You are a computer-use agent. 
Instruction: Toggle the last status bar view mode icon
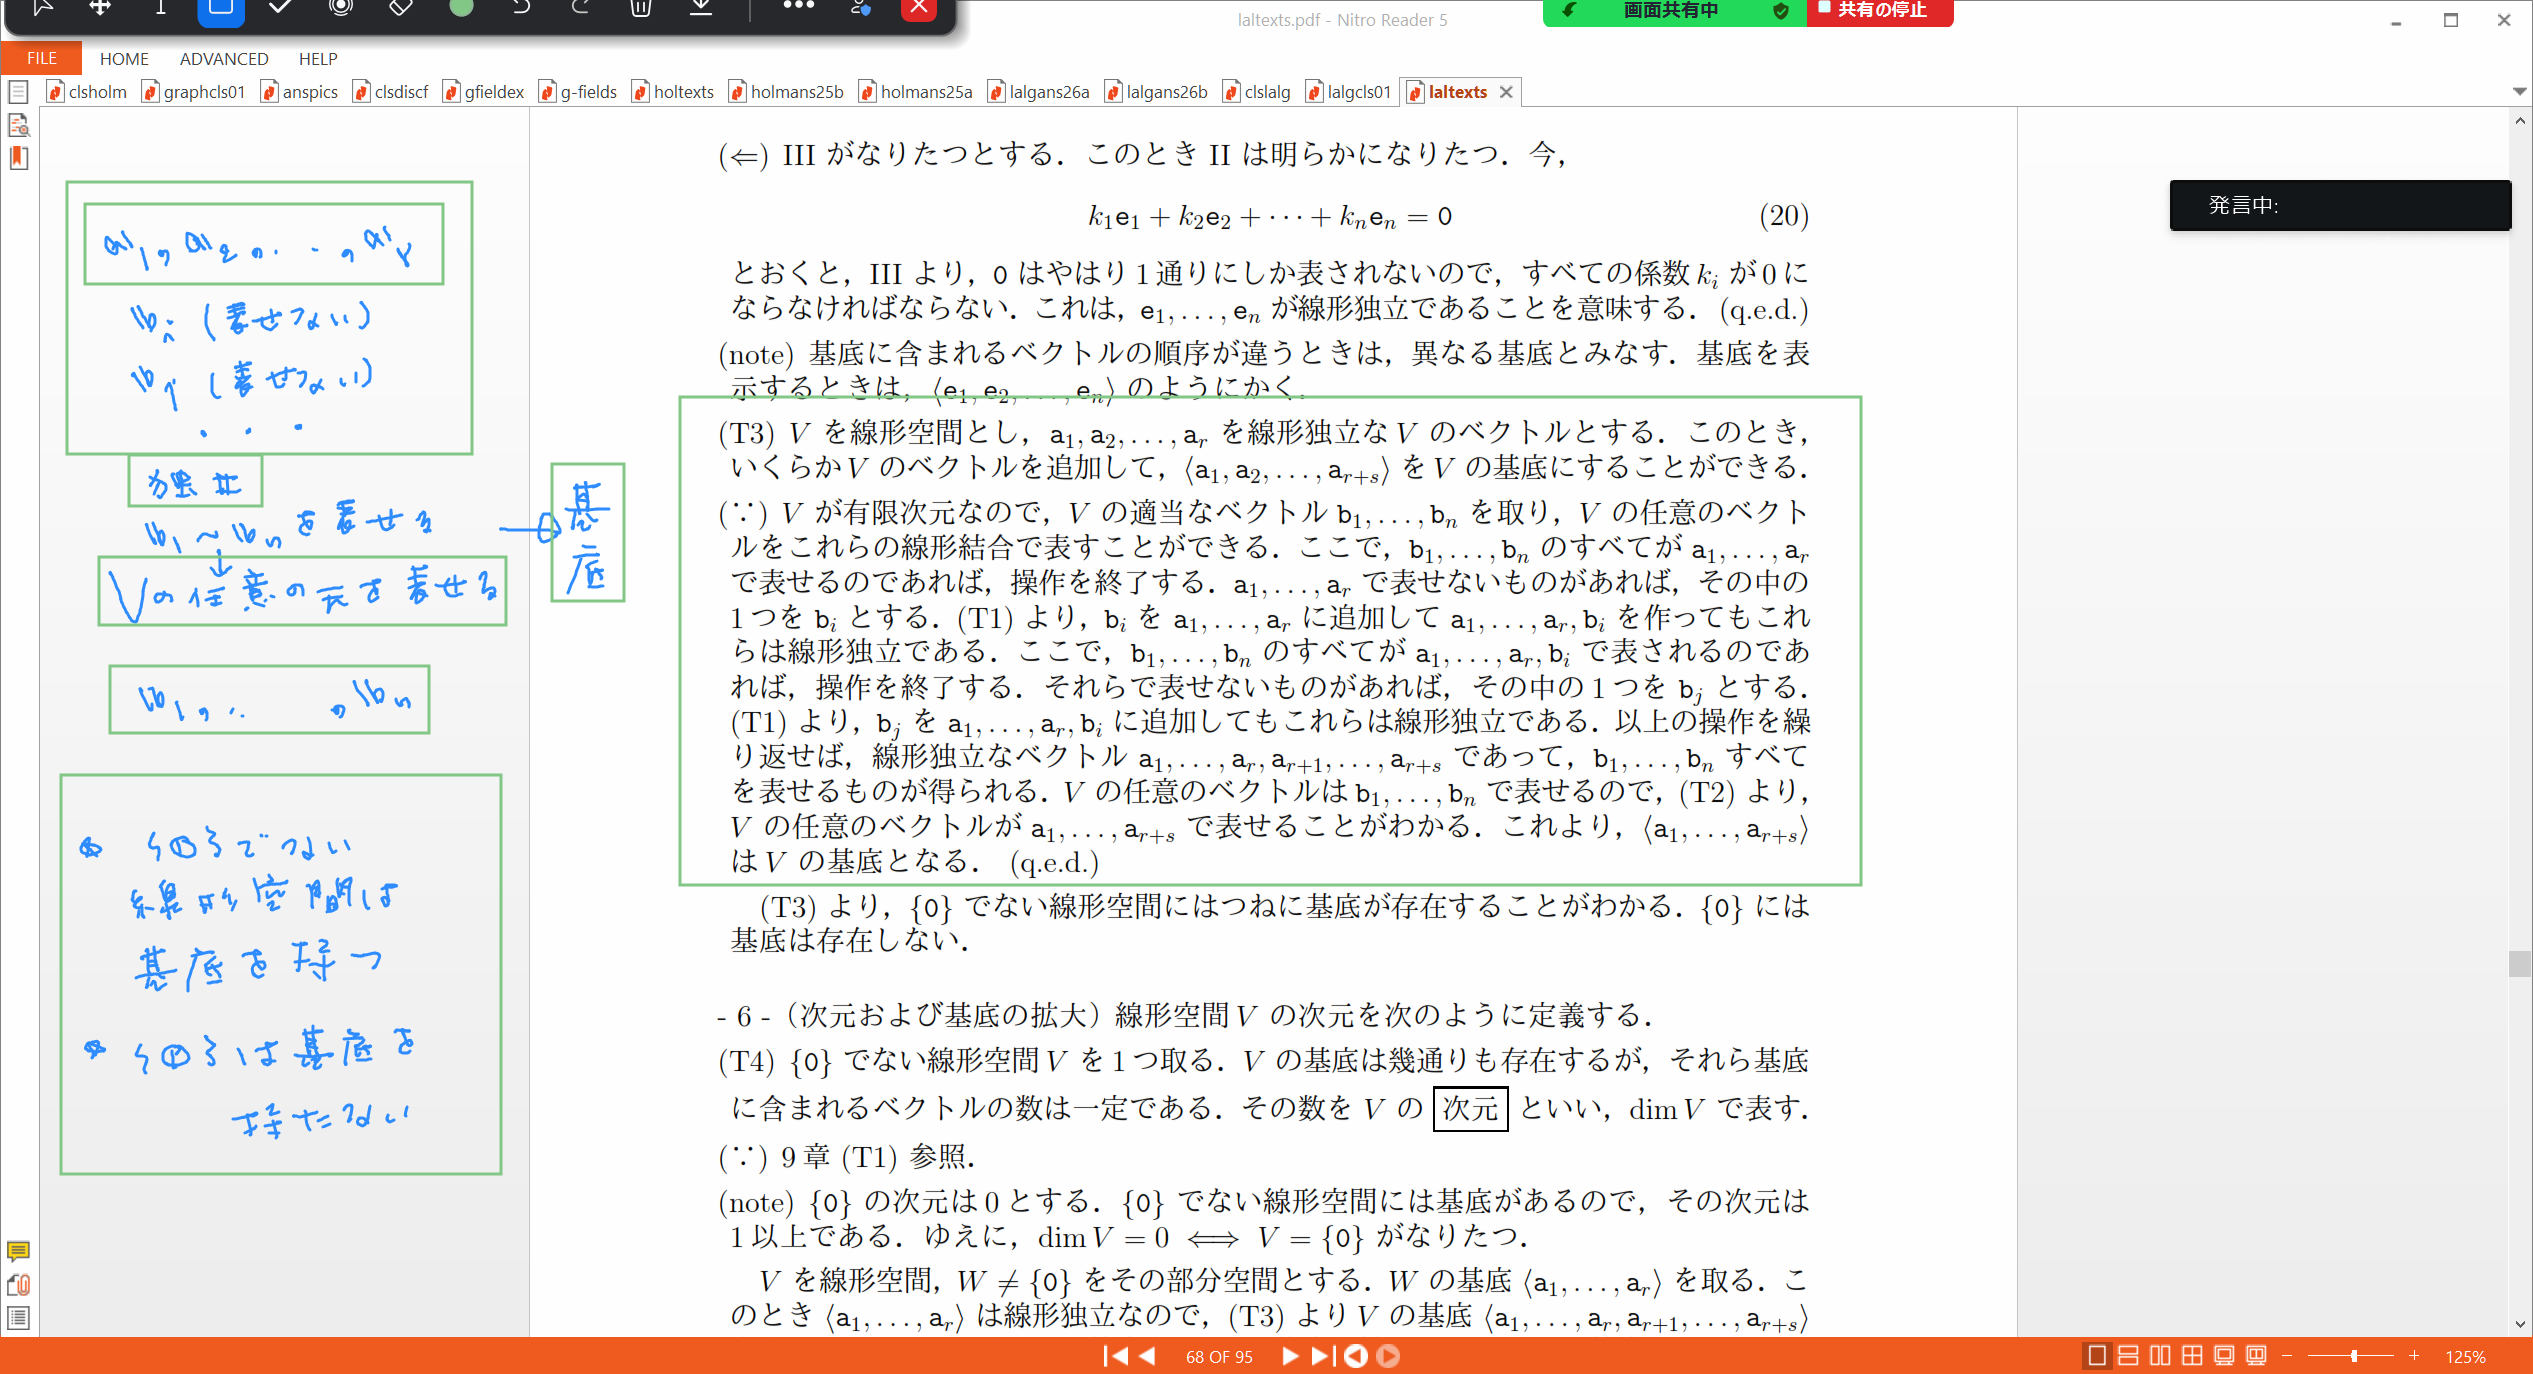coord(2256,1356)
